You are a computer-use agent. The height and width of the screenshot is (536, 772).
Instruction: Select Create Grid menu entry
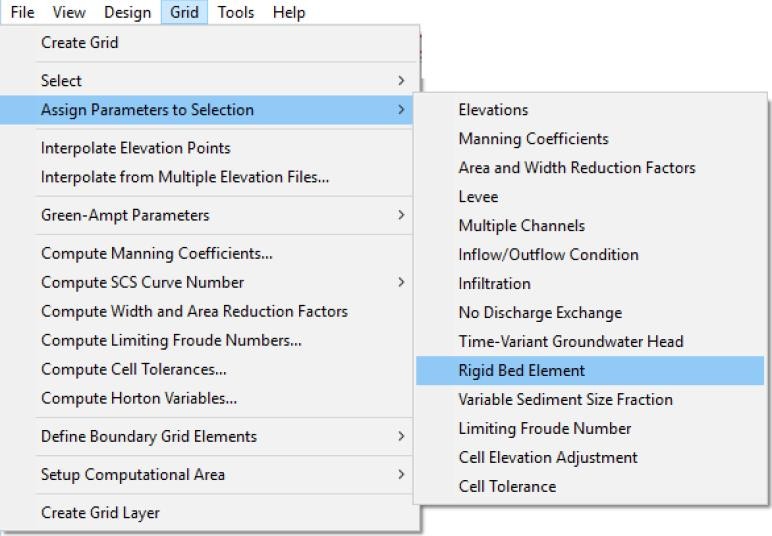79,43
